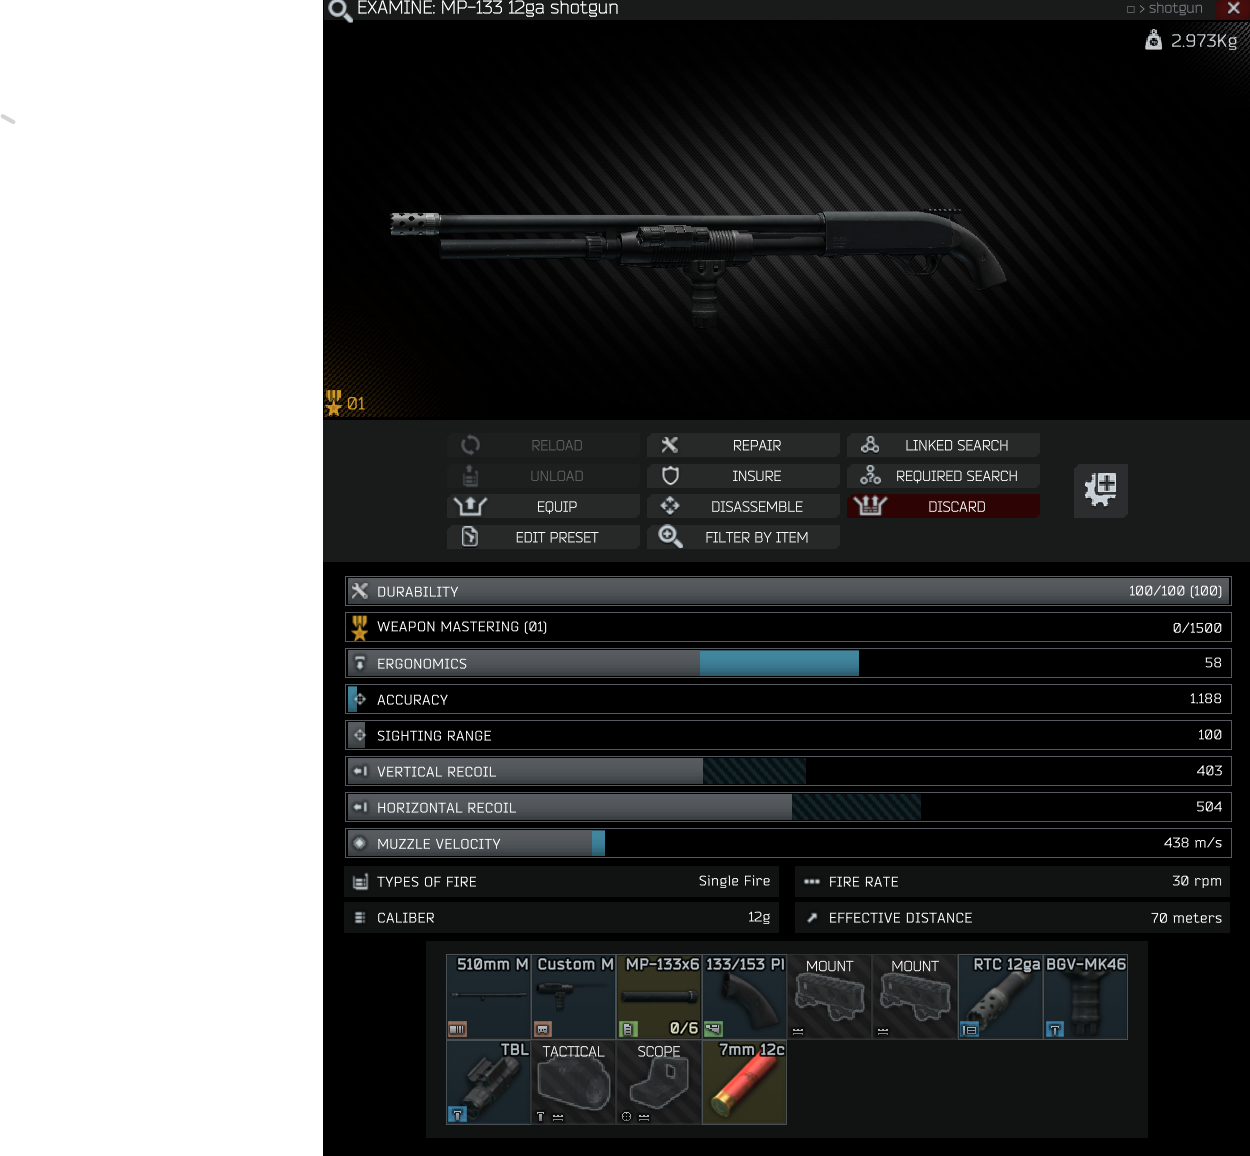Click the red Discard button
Image resolution: width=1250 pixels, height=1156 pixels.
point(943,506)
